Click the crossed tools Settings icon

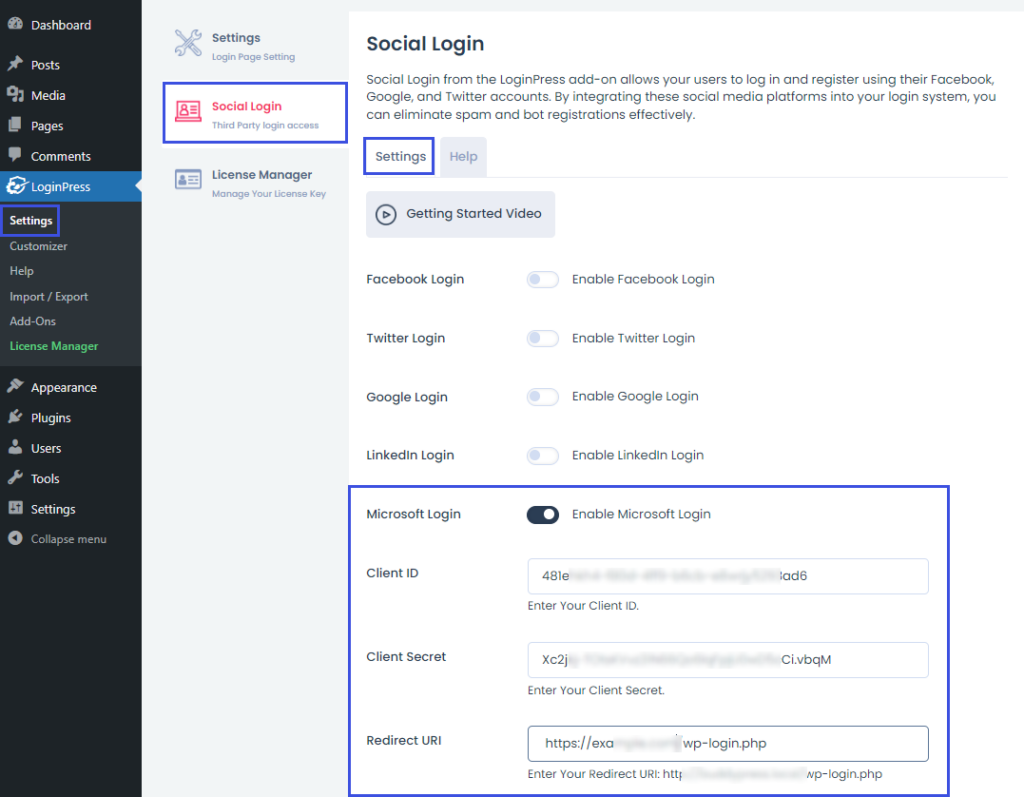188,43
